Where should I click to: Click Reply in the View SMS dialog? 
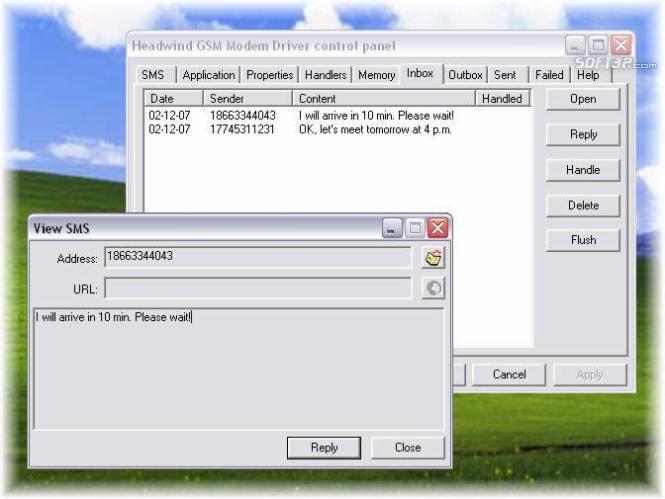[324, 448]
